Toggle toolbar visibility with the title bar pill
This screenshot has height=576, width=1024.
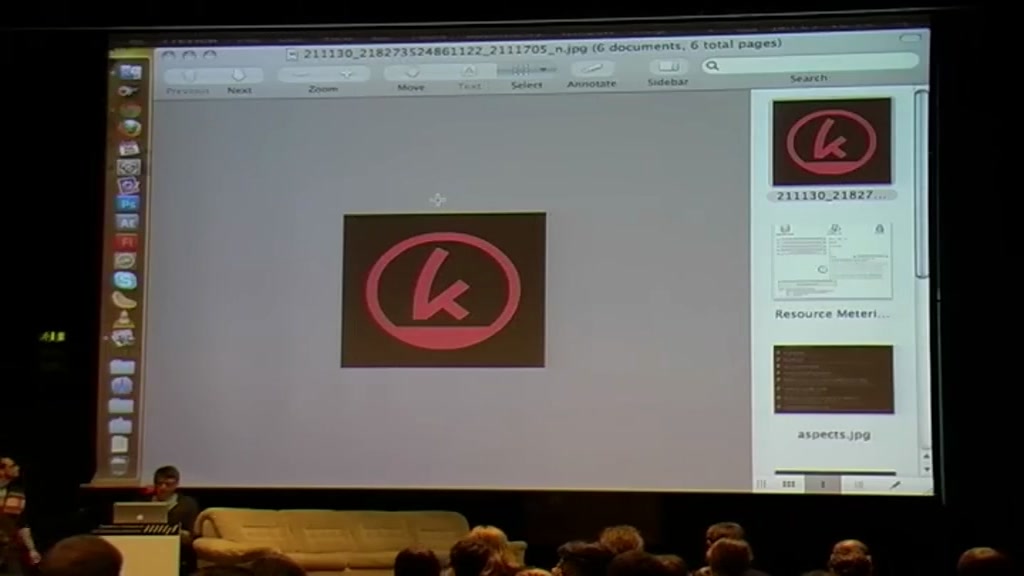click(x=910, y=39)
